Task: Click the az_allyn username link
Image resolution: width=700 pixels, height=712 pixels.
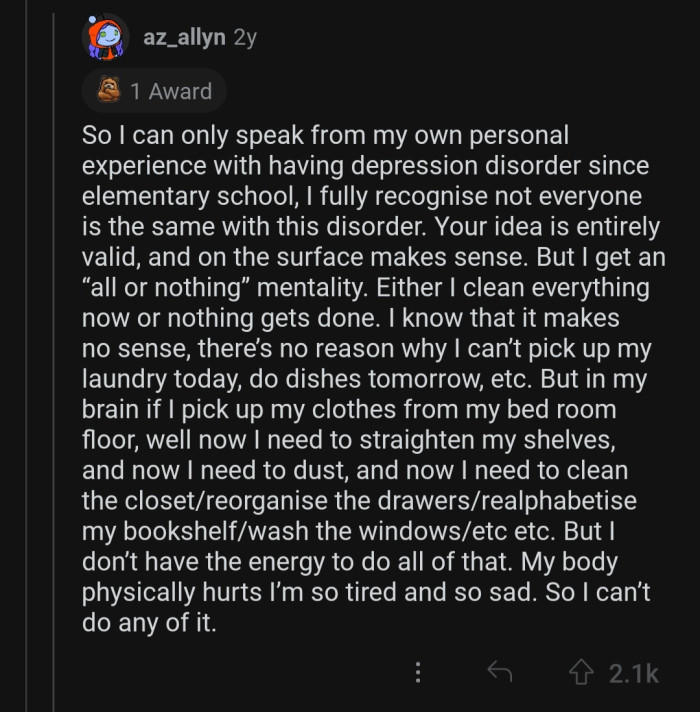Action: pyautogui.click(x=185, y=38)
